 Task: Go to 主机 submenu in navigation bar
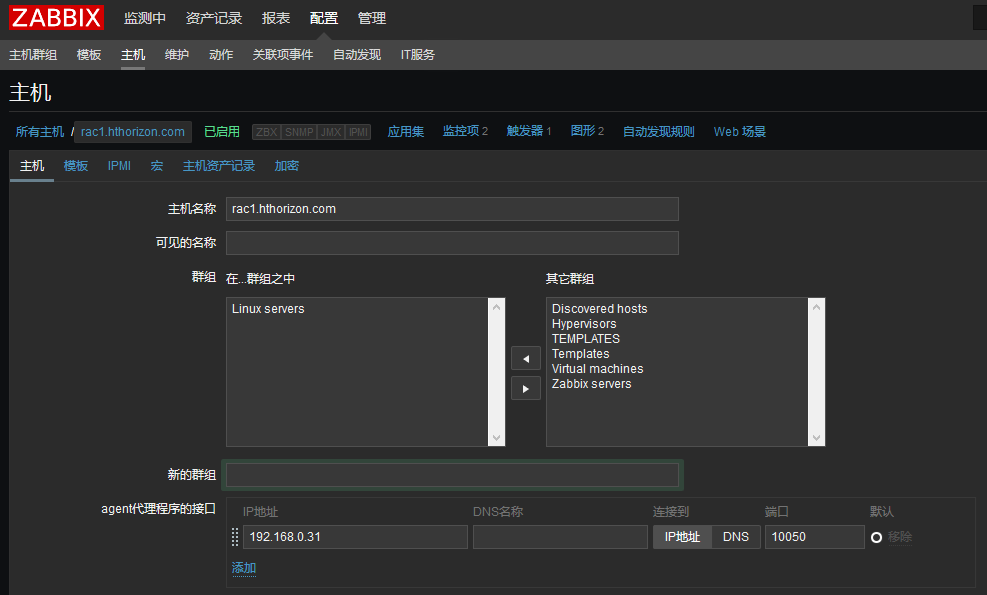tap(133, 55)
